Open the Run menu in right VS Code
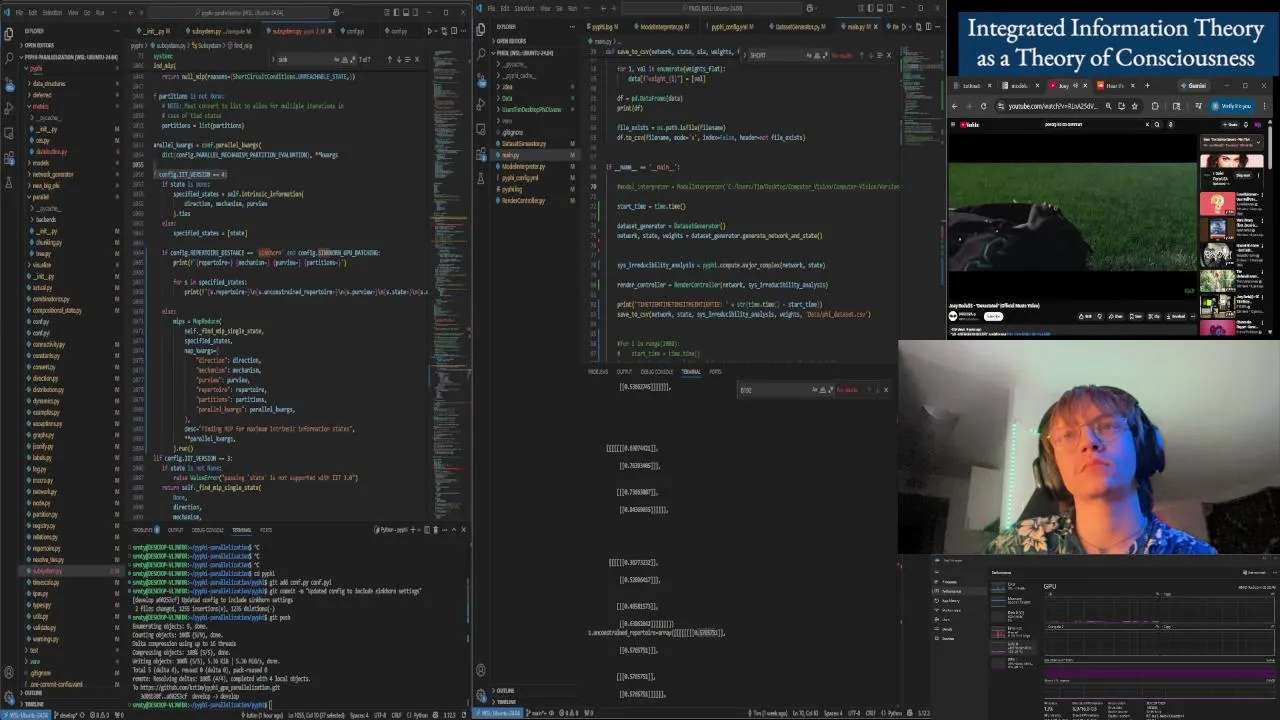 coord(571,8)
